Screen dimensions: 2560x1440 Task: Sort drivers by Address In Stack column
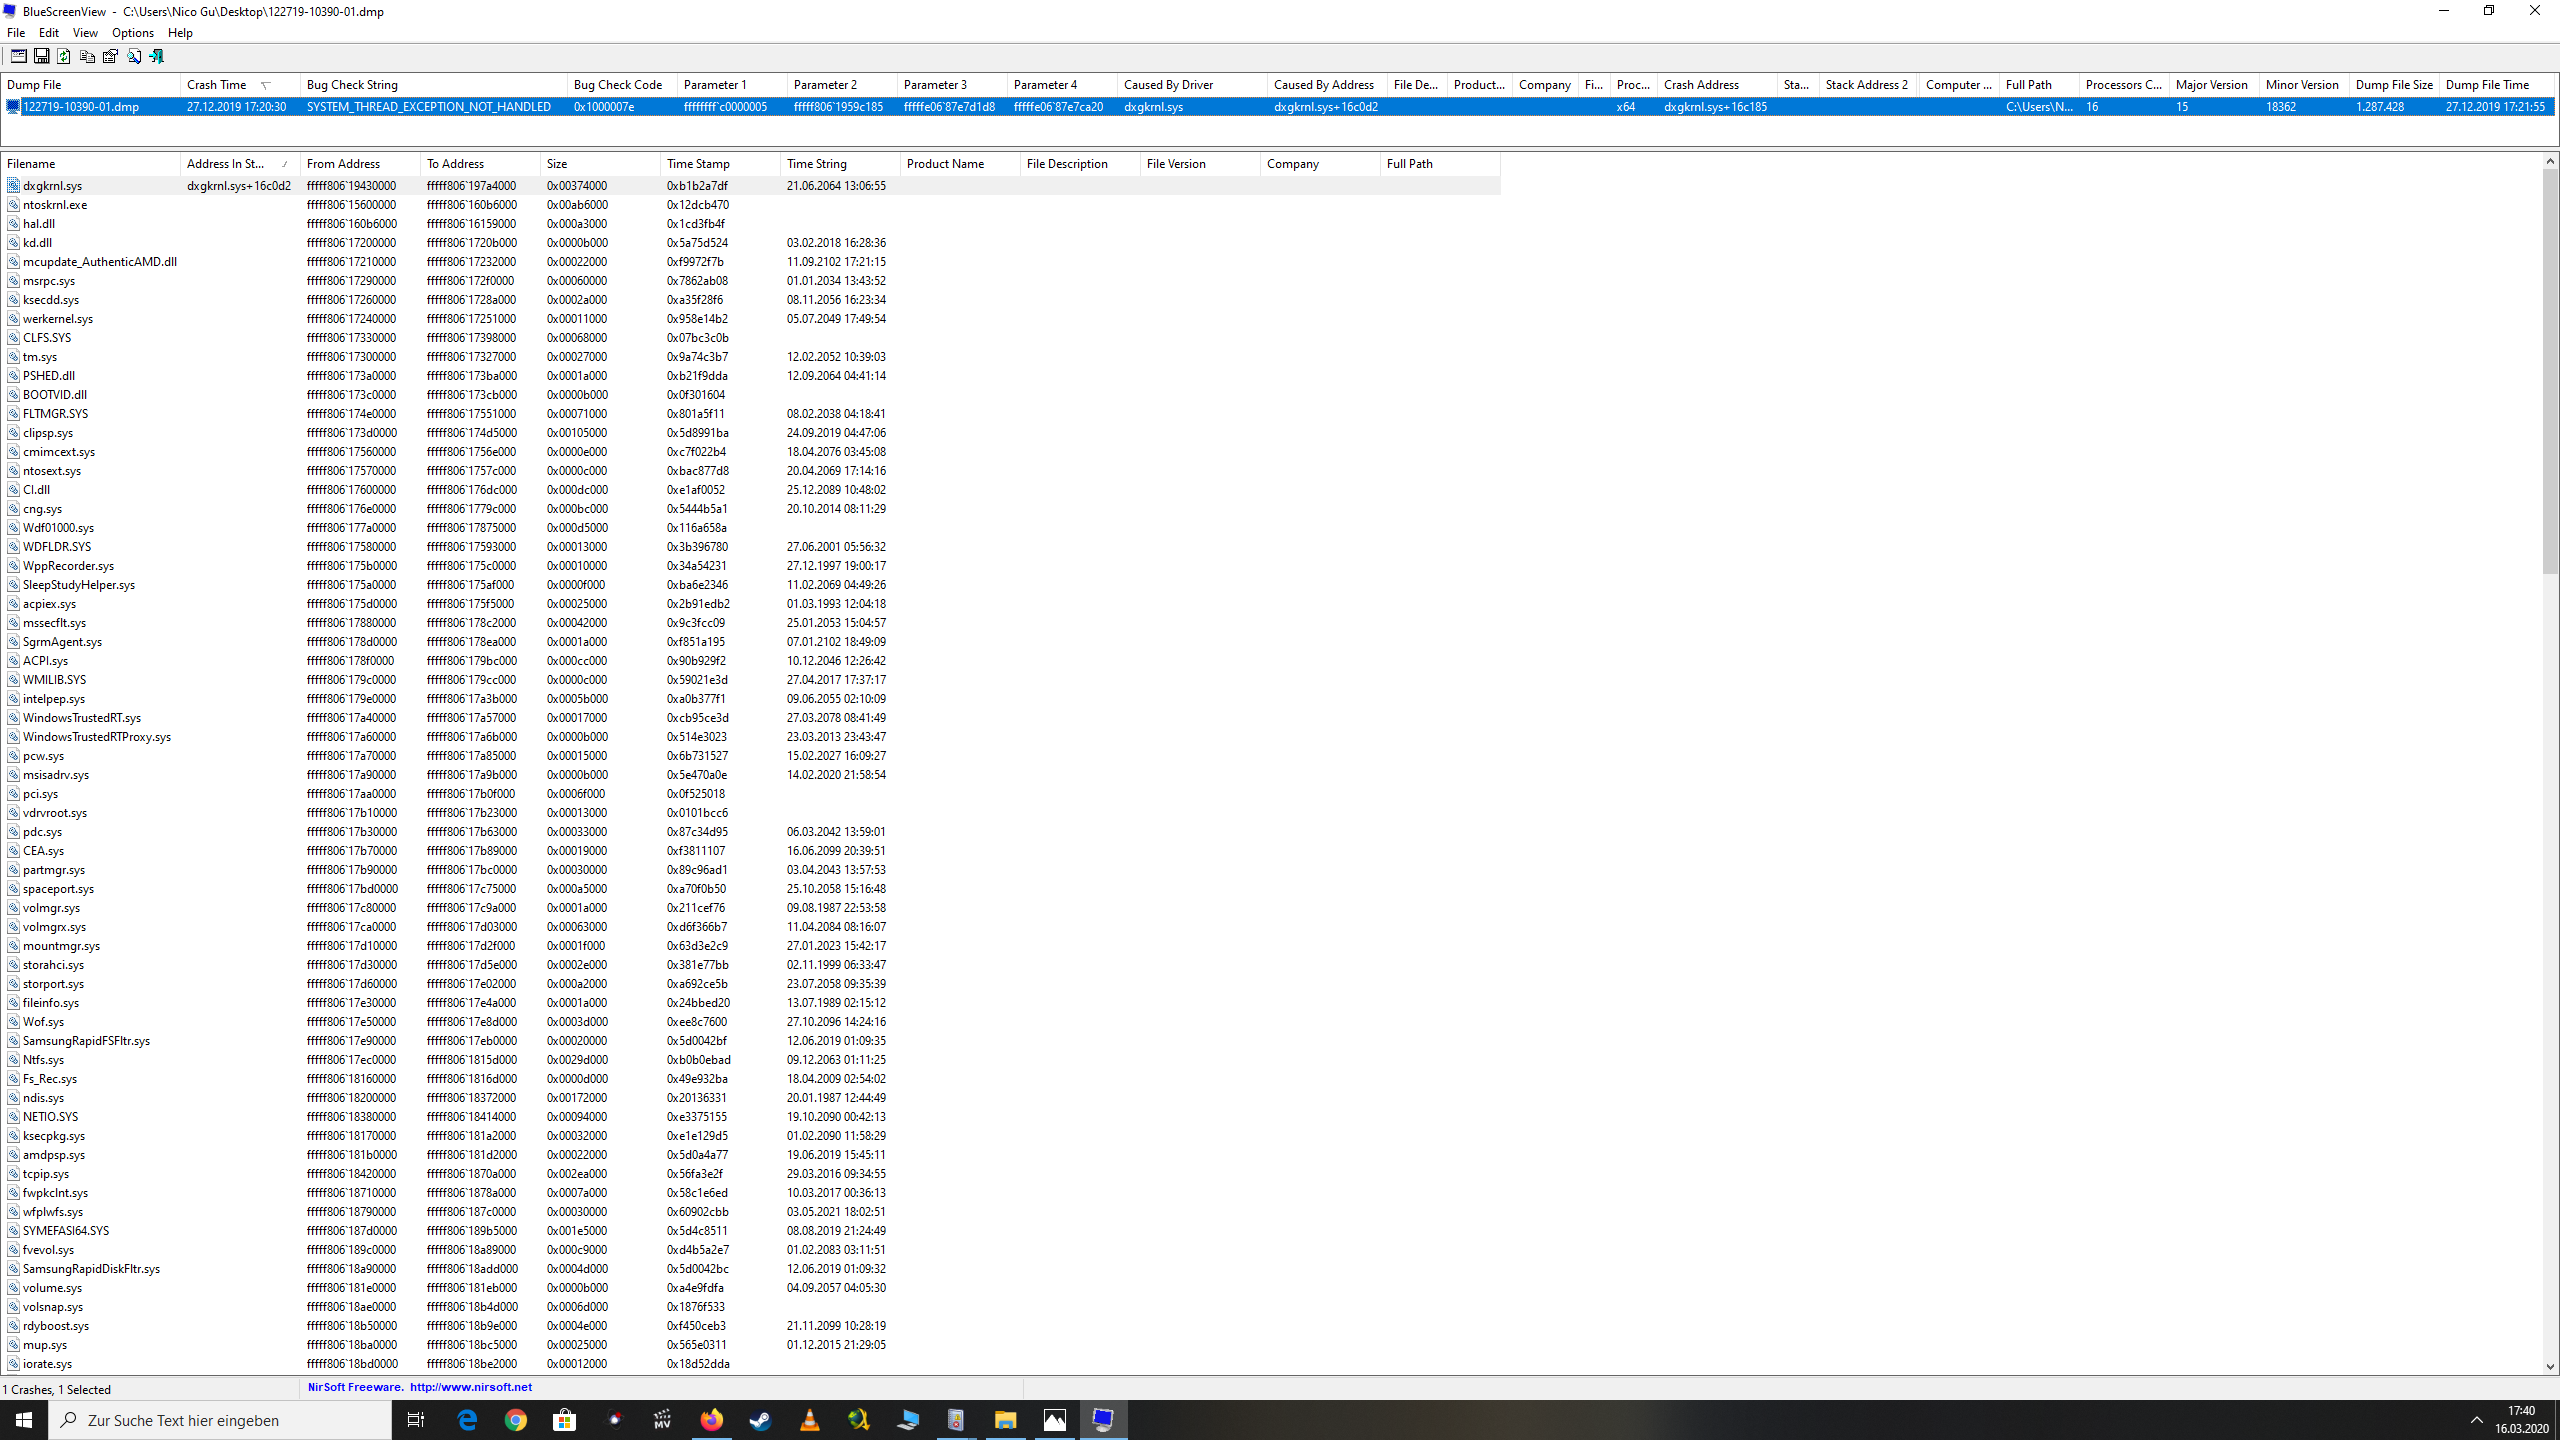(226, 164)
